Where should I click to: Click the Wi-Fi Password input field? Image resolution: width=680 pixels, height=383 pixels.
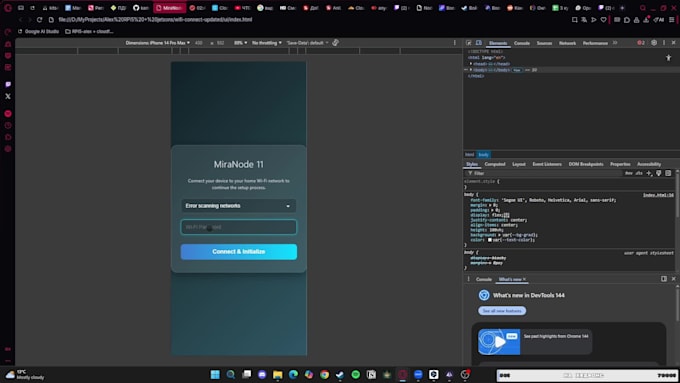(x=239, y=227)
